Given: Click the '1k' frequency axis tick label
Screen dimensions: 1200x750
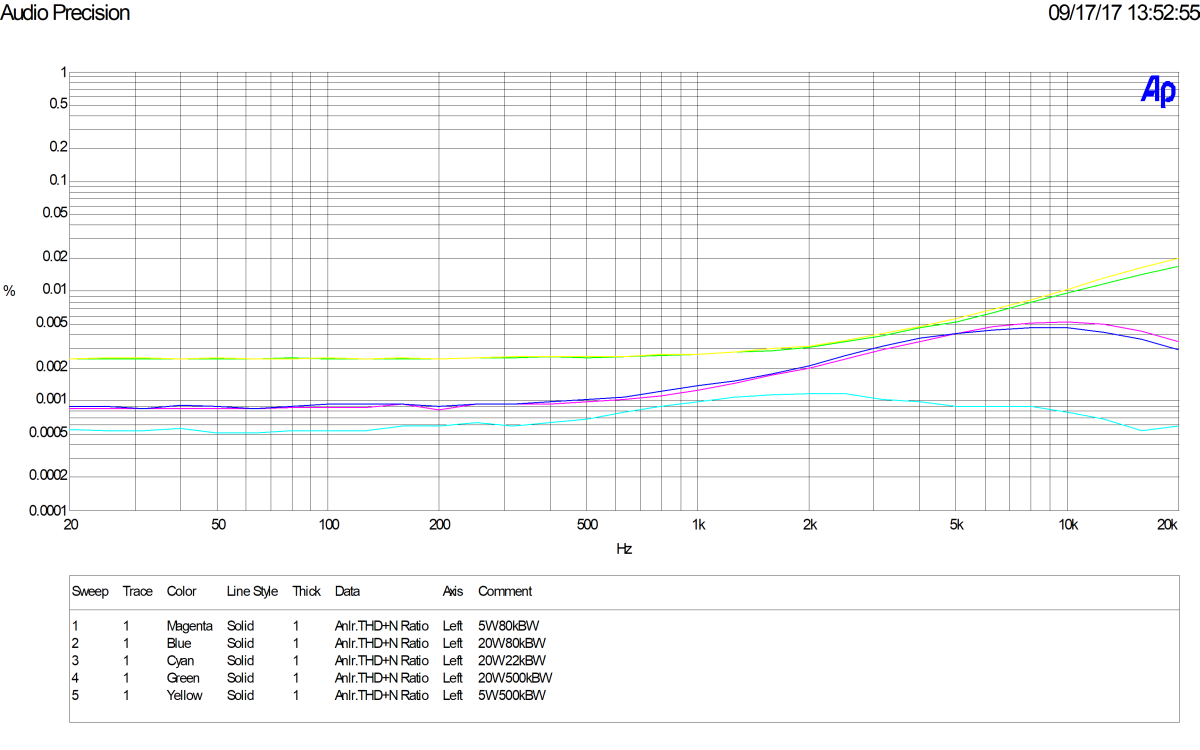Looking at the screenshot, I should [x=698, y=525].
